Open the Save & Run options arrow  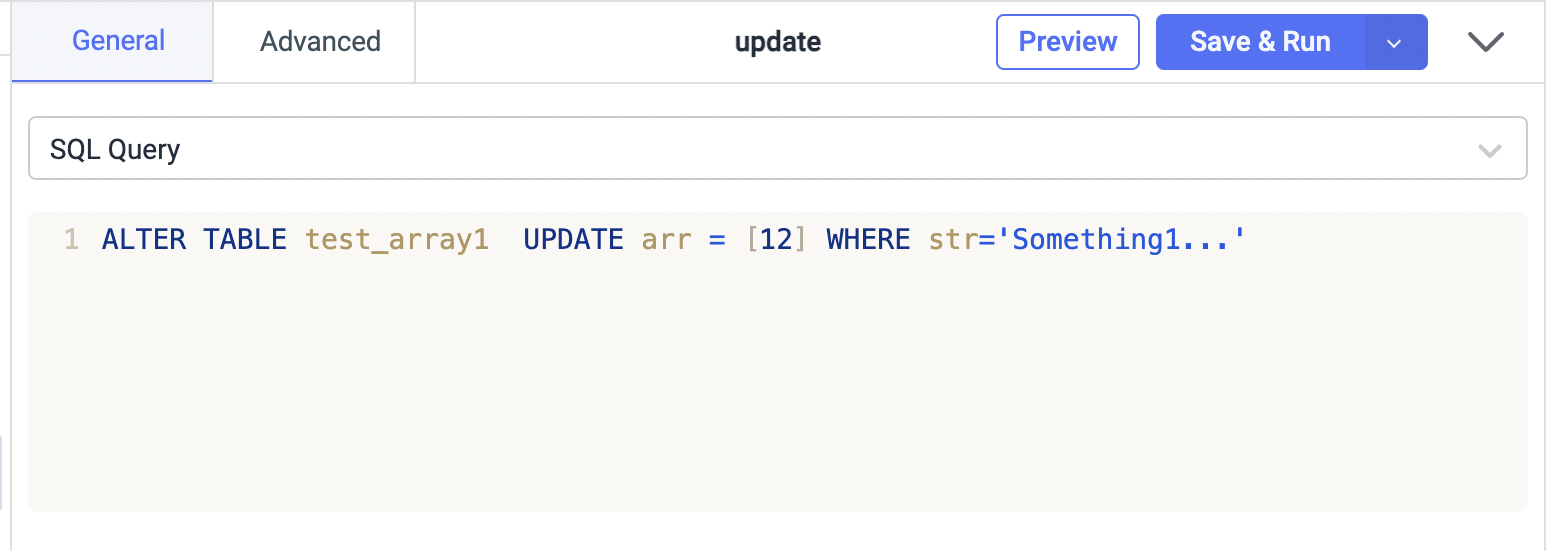click(1395, 43)
